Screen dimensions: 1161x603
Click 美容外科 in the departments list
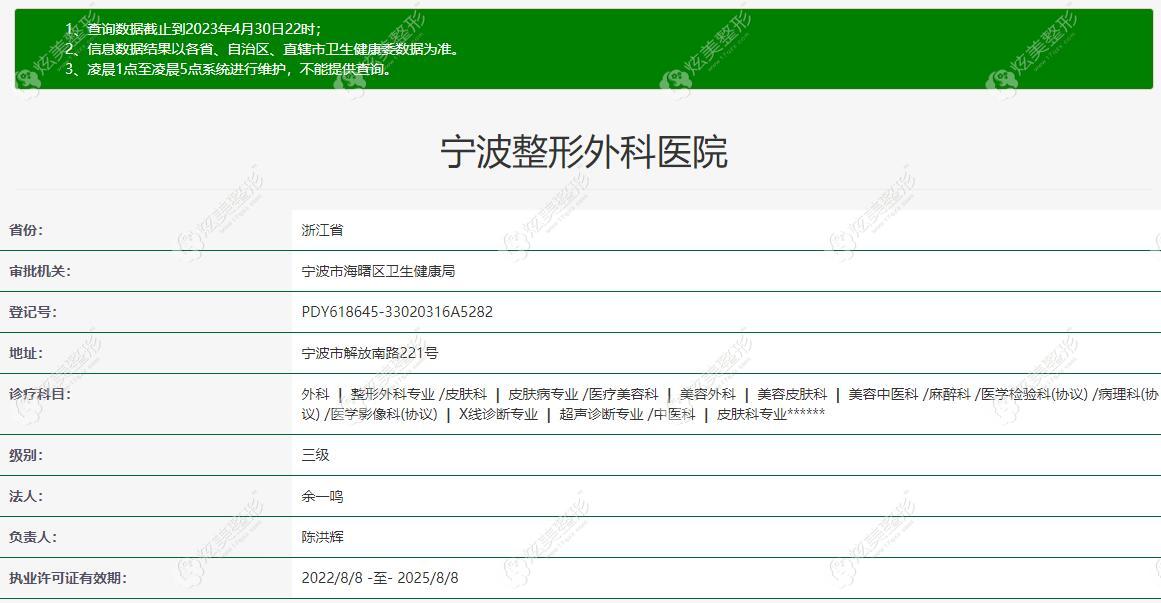pyautogui.click(x=707, y=394)
